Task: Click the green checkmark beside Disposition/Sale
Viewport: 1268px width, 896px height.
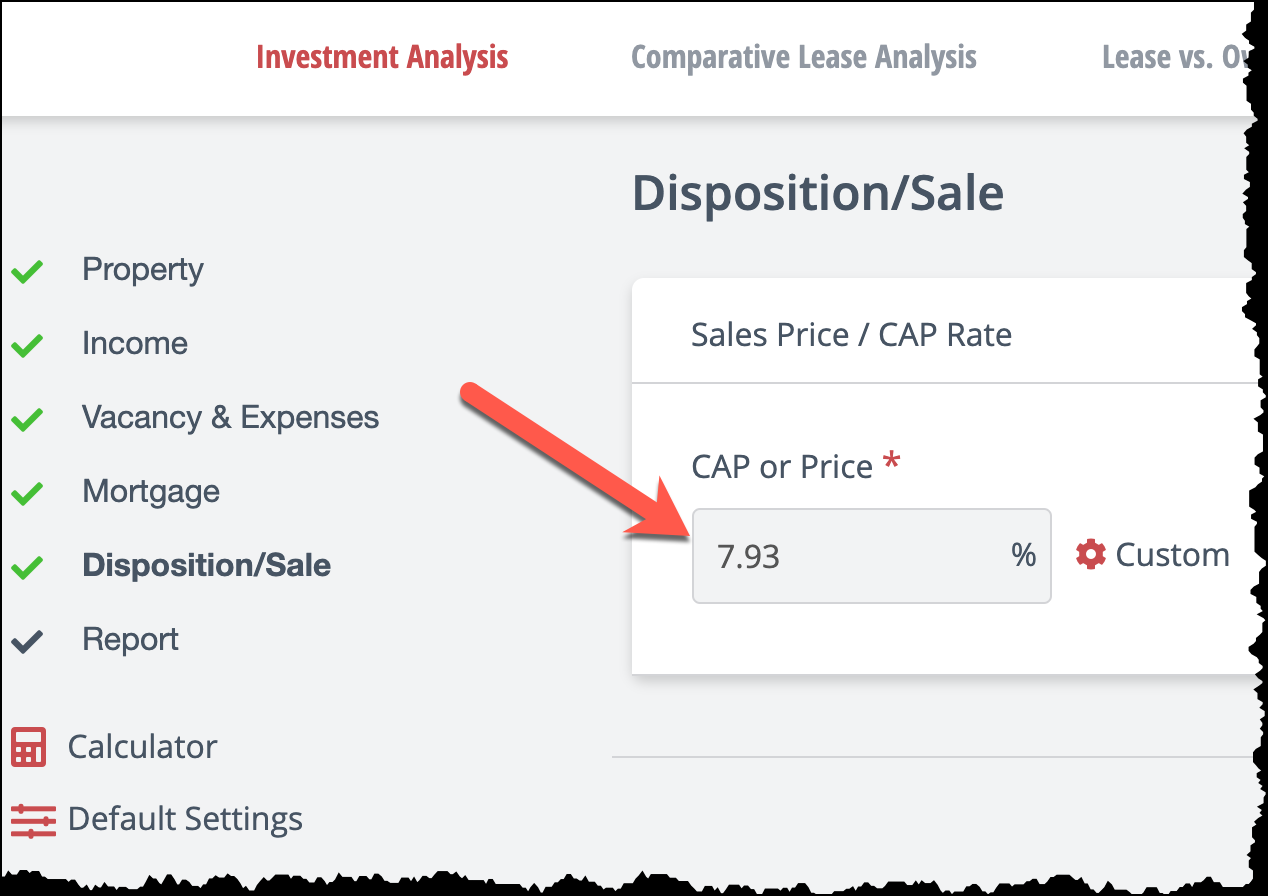Action: [27, 566]
